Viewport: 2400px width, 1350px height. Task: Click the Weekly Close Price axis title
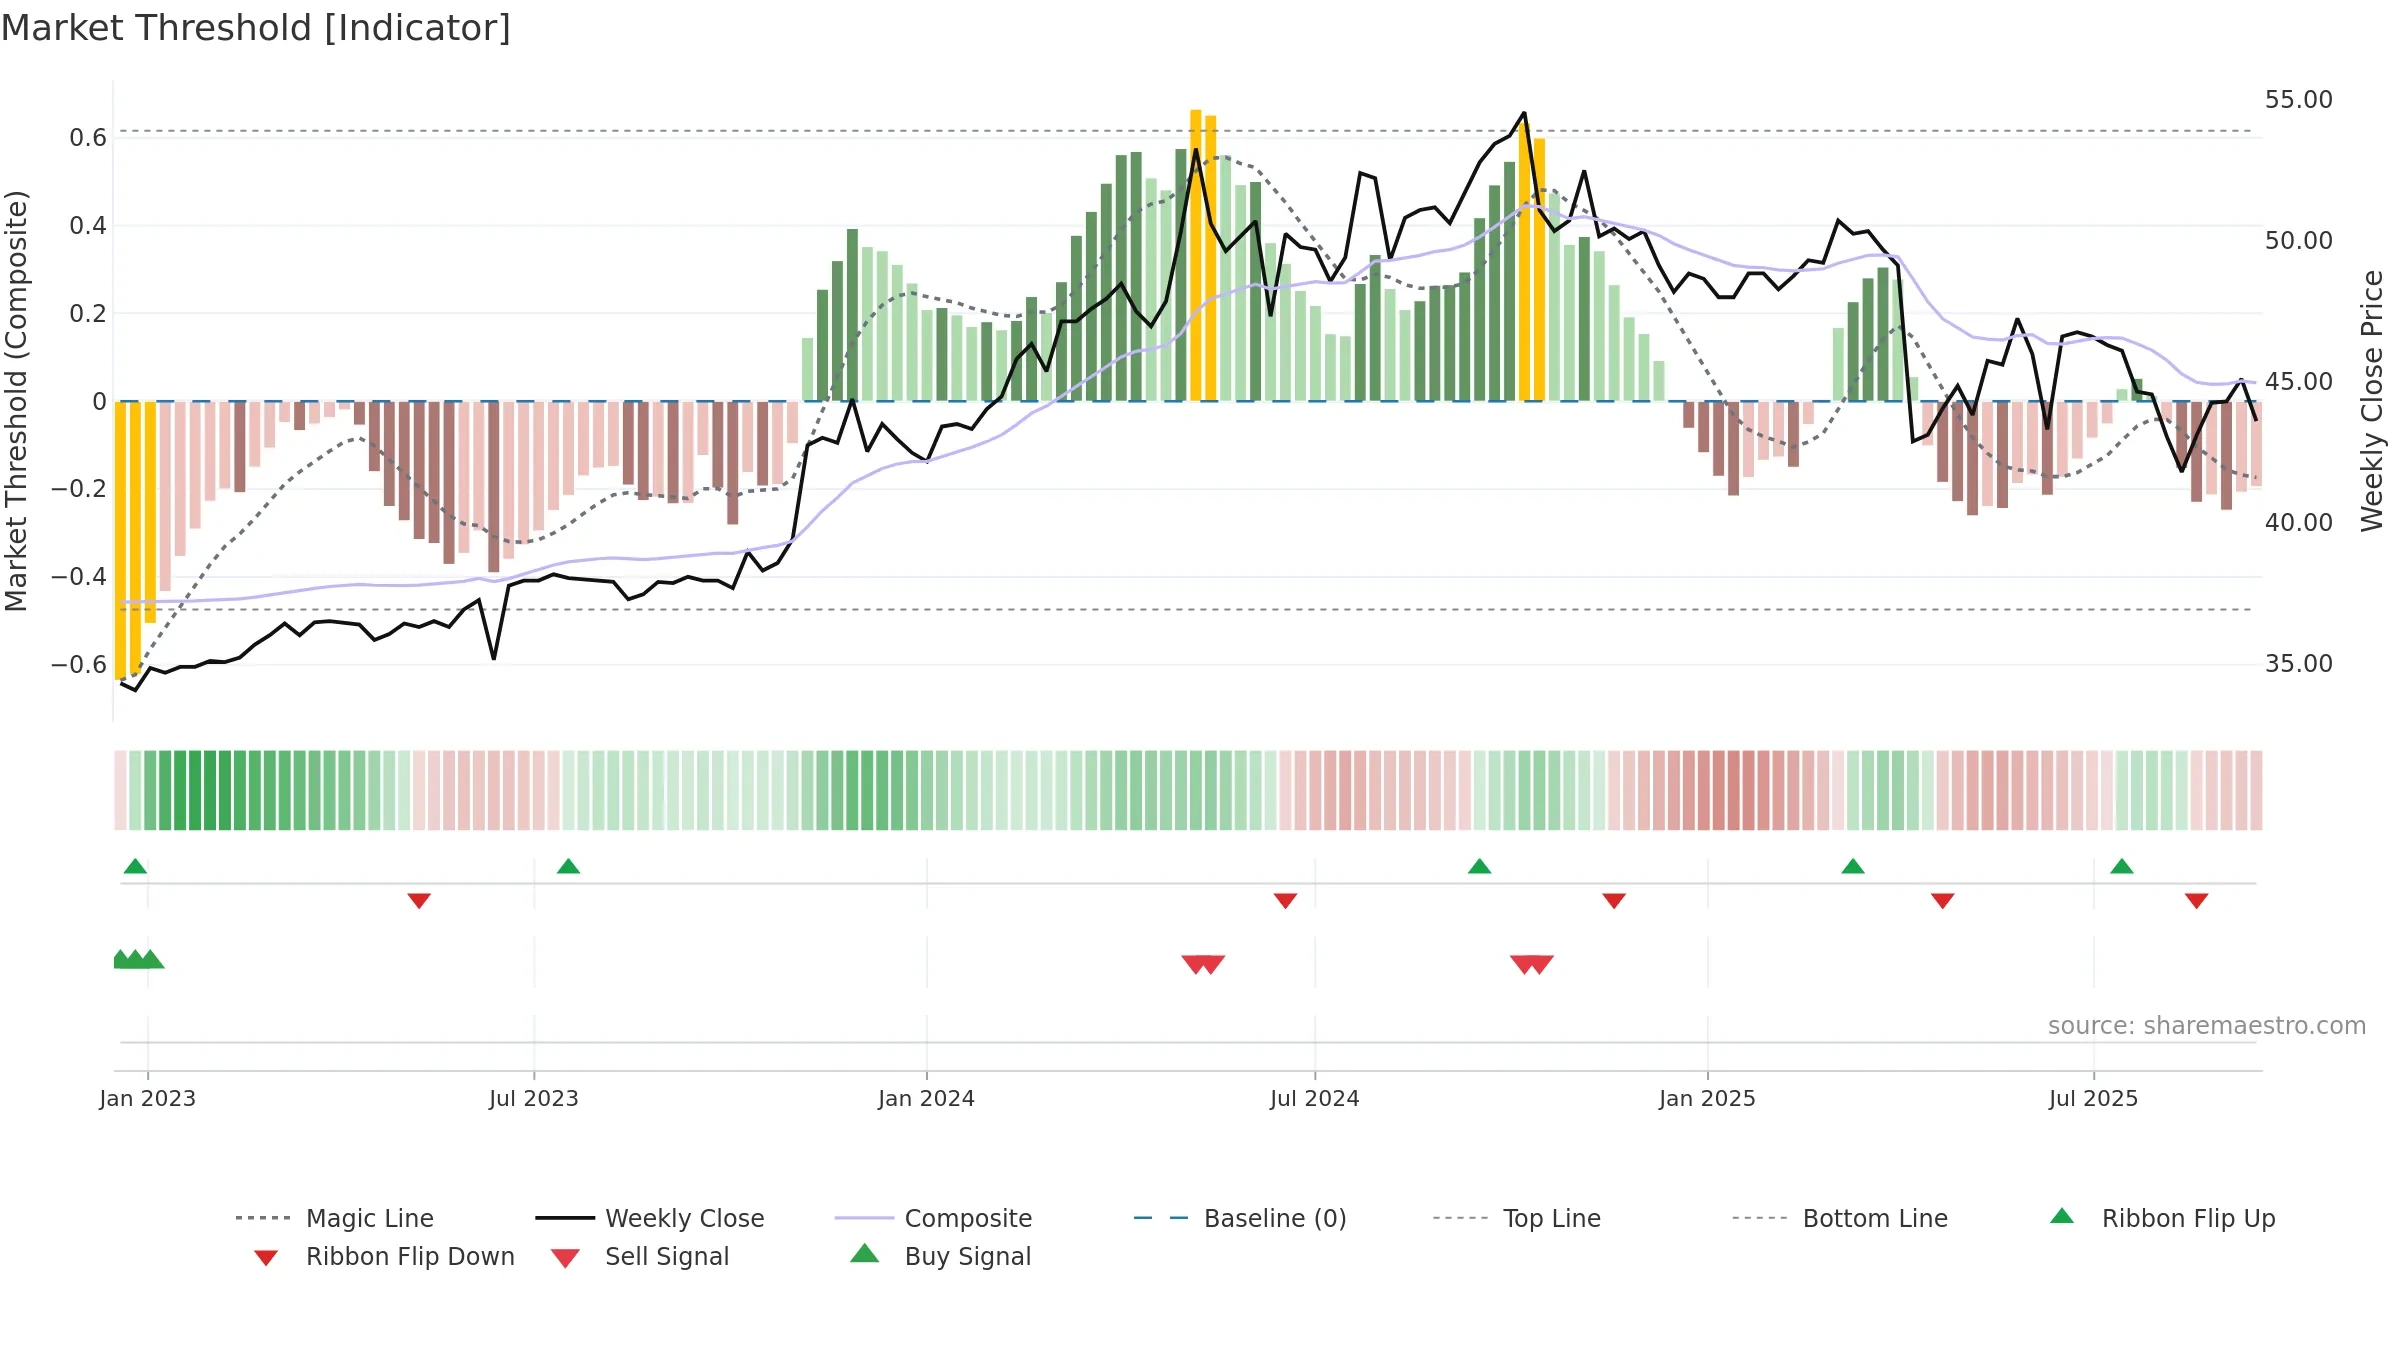point(2372,401)
